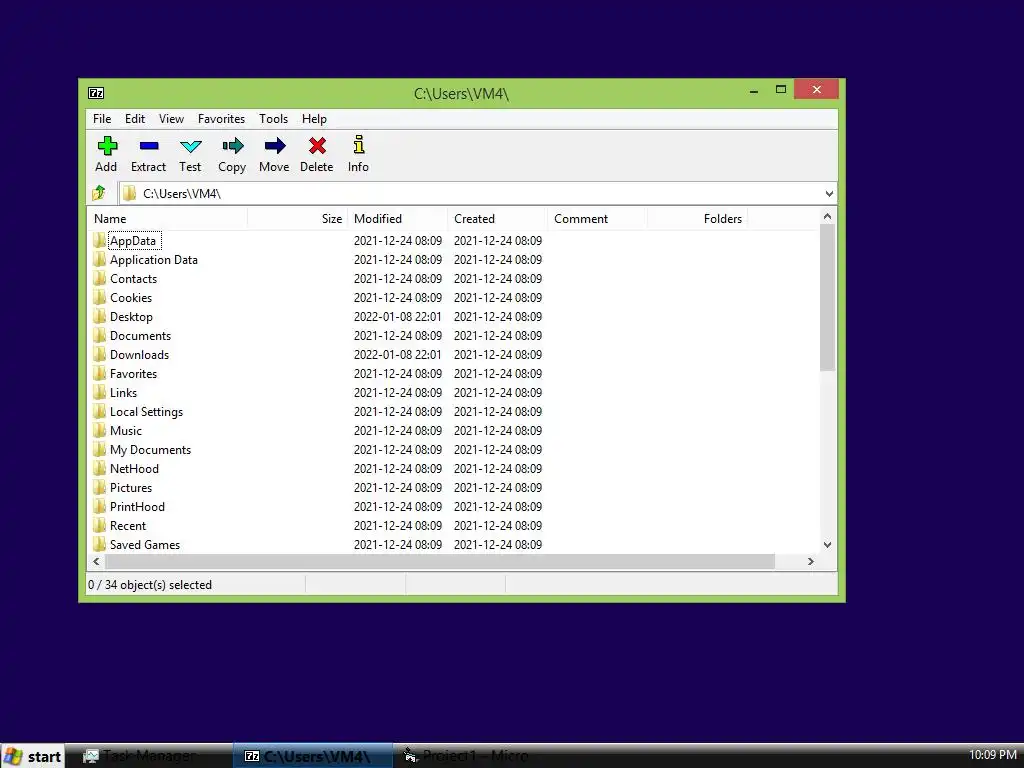Click the Comment column header
This screenshot has width=1024, height=768.
coord(597,219)
